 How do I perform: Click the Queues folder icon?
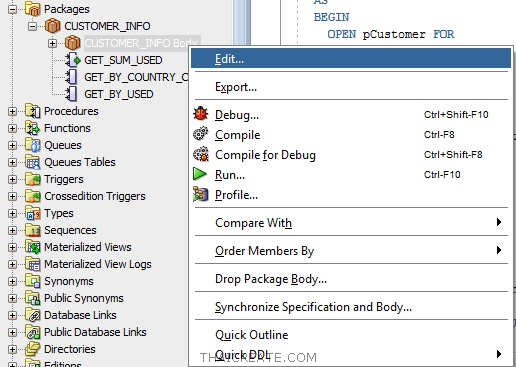(x=33, y=145)
